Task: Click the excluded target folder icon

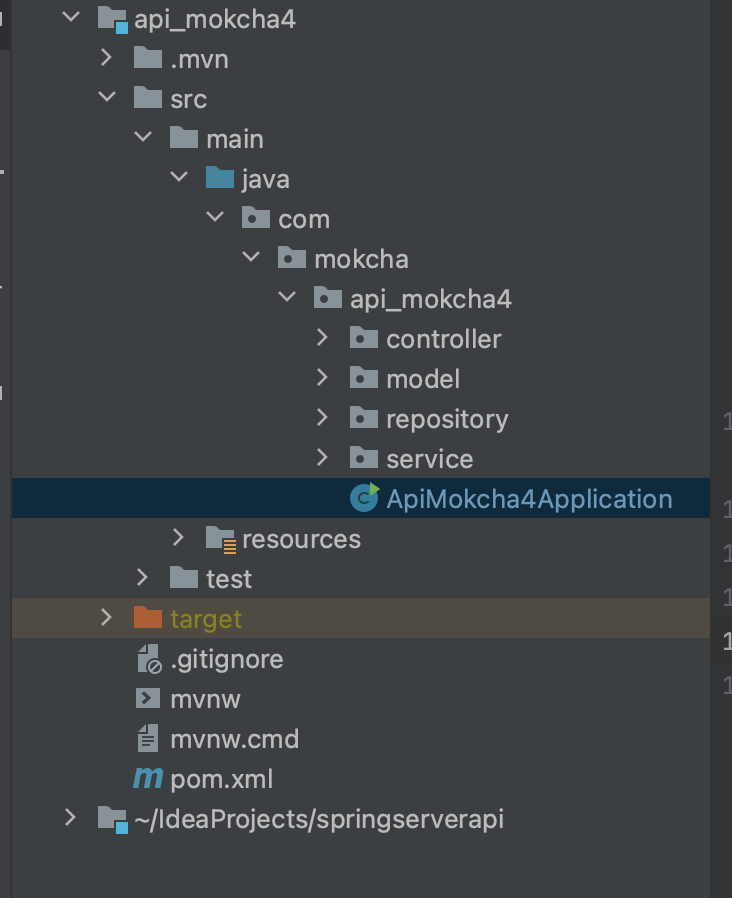Action: tap(148, 618)
